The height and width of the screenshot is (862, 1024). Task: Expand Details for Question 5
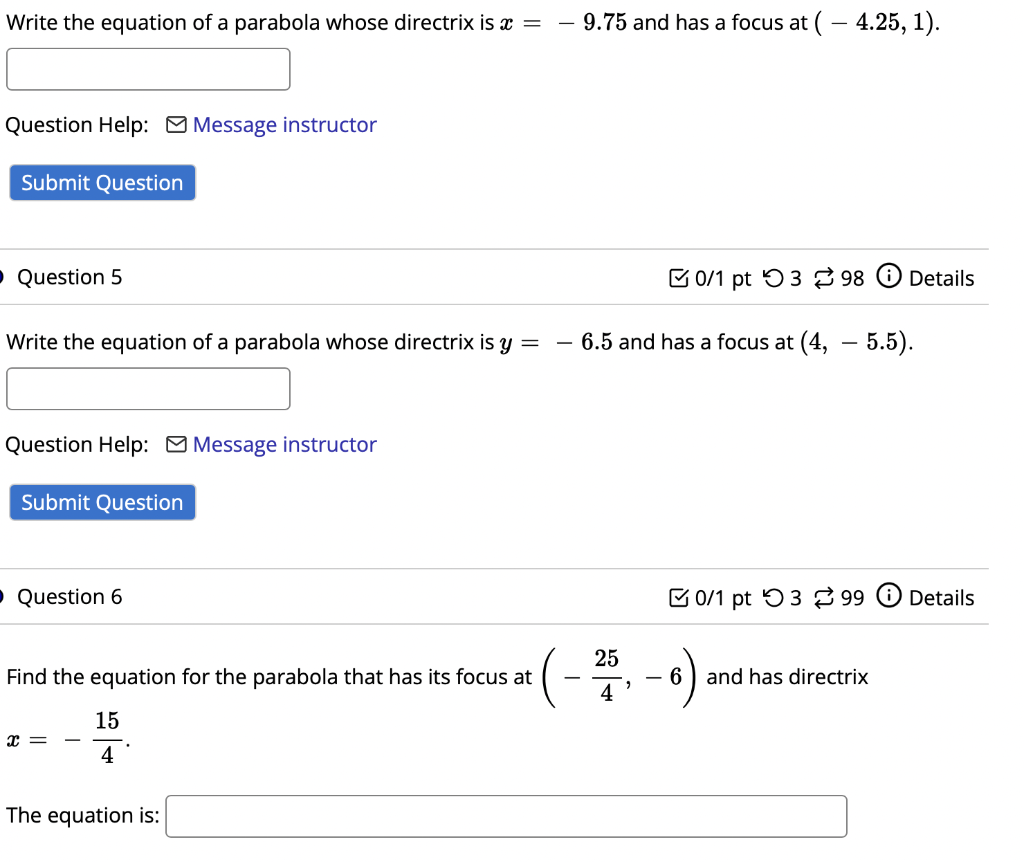[944, 278]
